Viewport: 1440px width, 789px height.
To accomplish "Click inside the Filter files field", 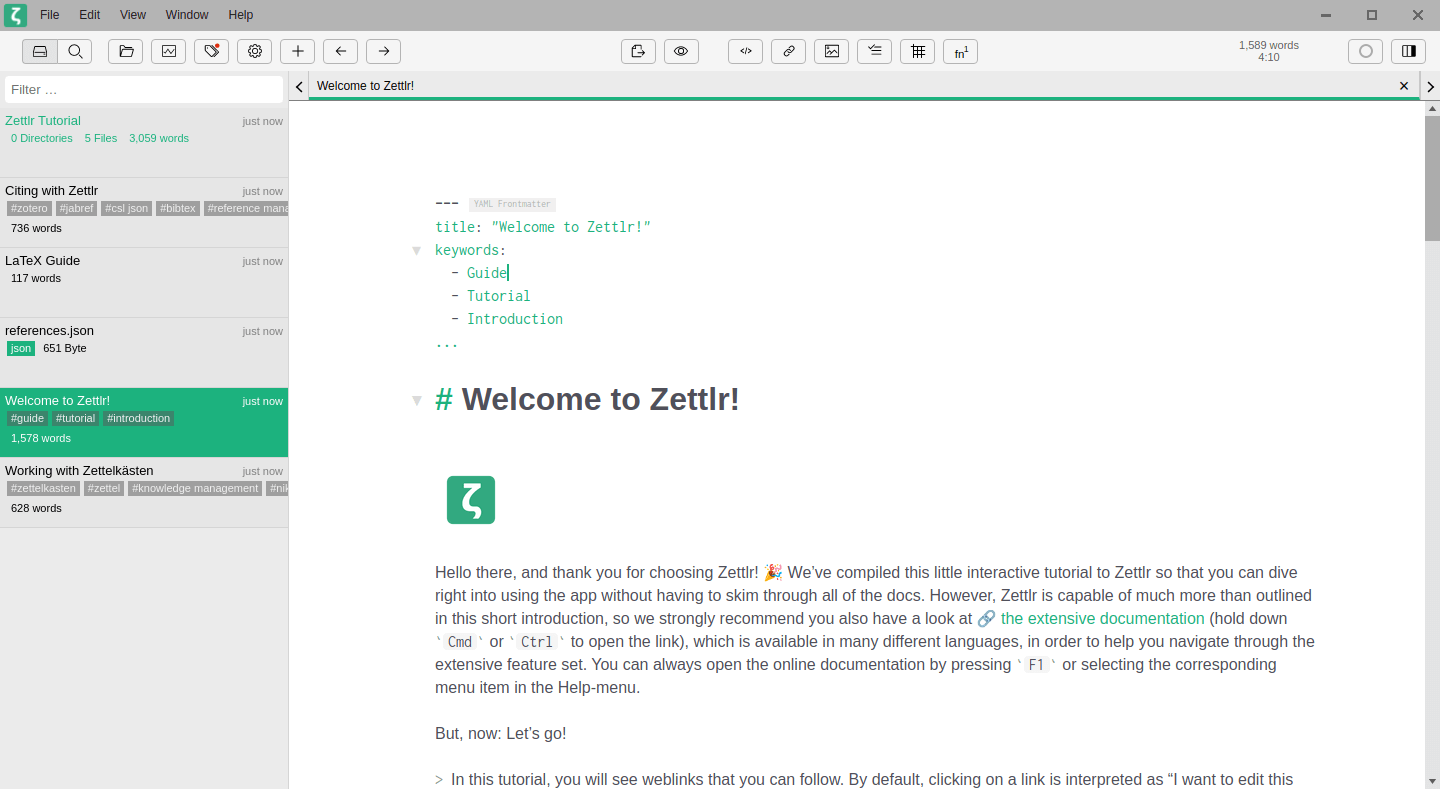I will pyautogui.click(x=143, y=89).
